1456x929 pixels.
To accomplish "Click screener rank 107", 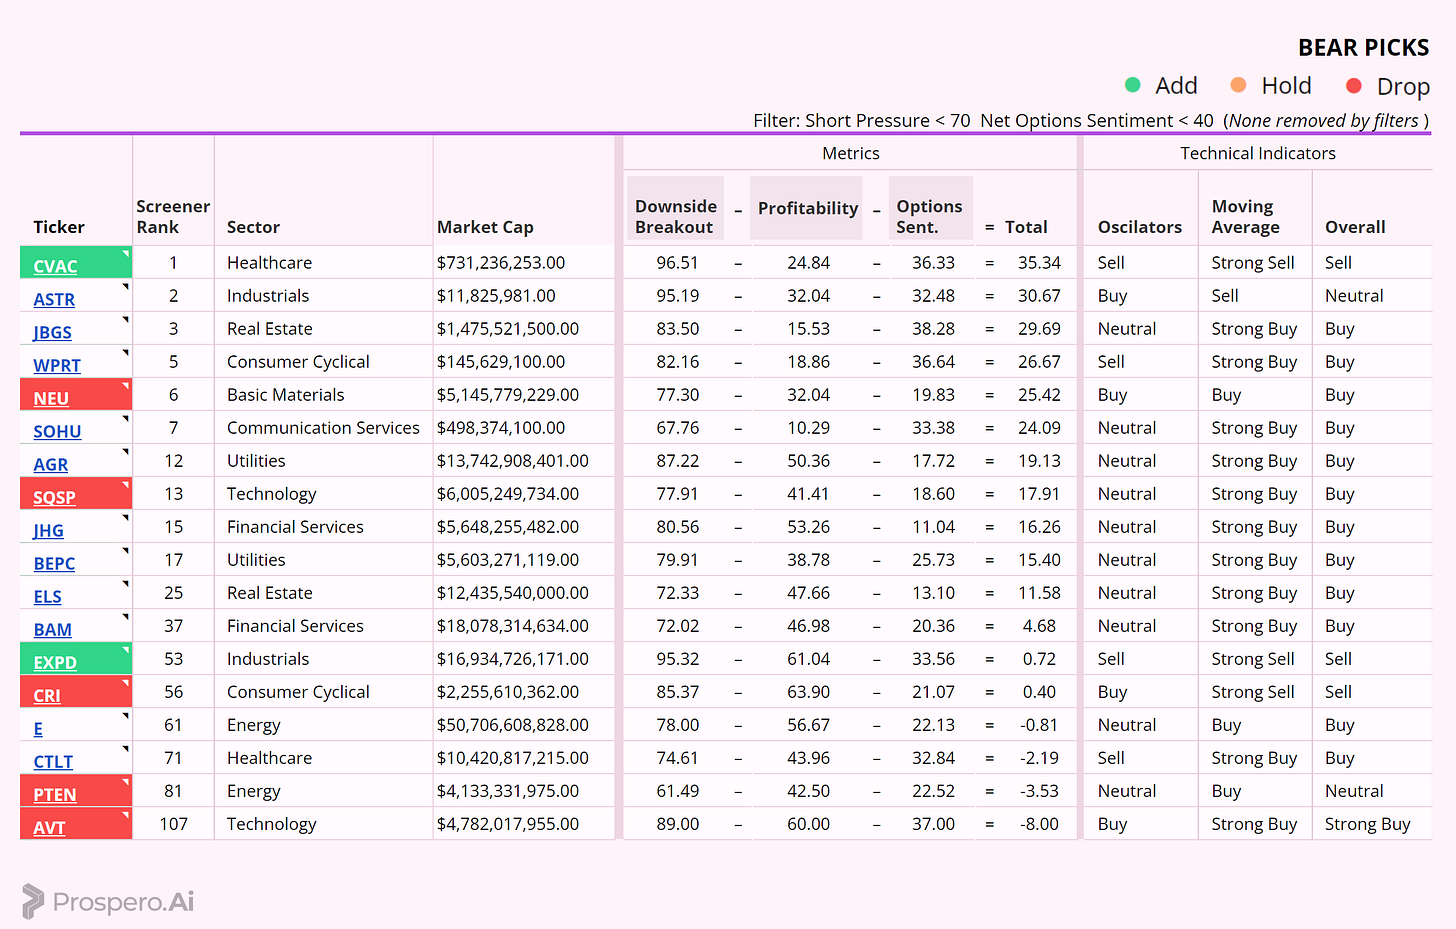I will (173, 824).
